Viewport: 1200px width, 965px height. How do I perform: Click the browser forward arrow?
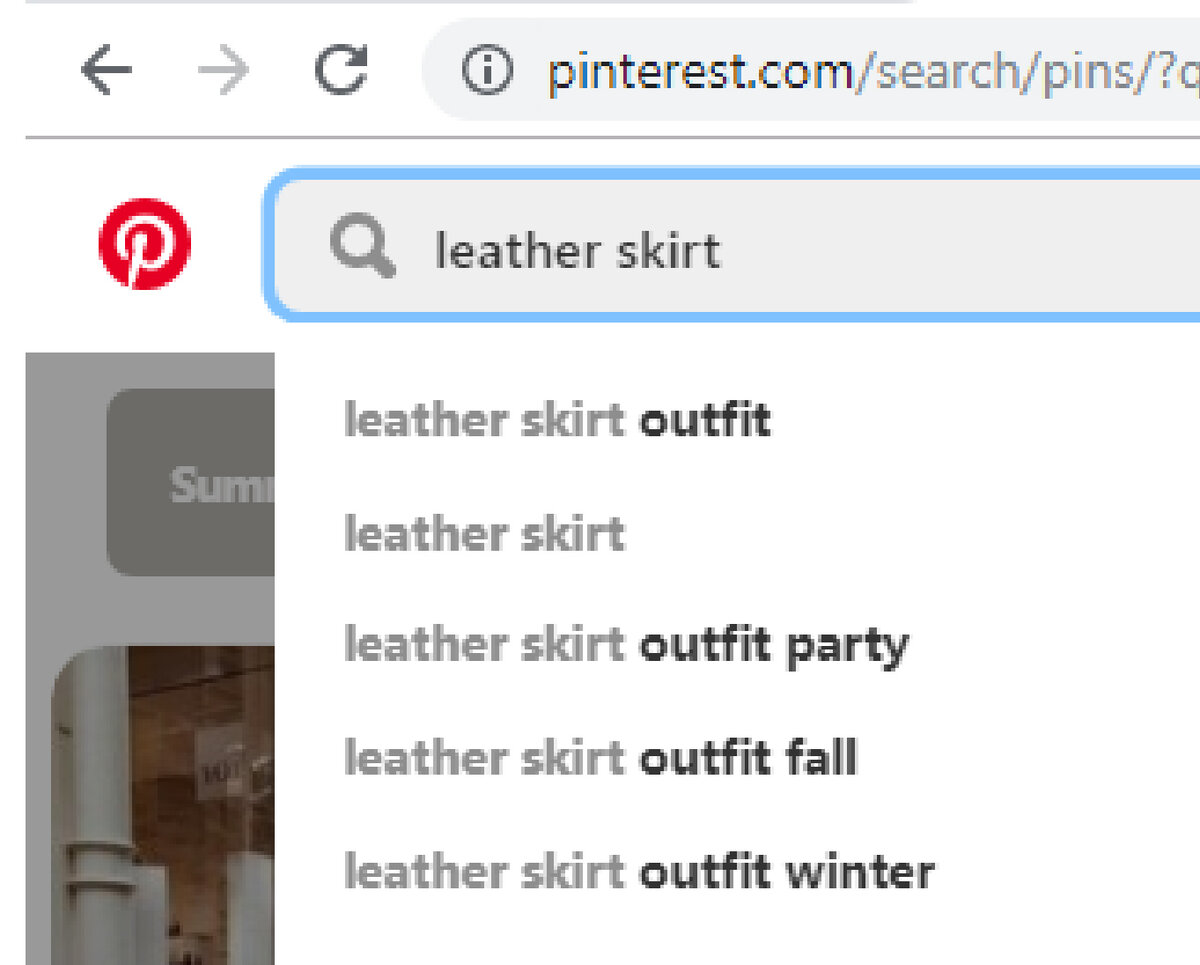click(x=224, y=71)
